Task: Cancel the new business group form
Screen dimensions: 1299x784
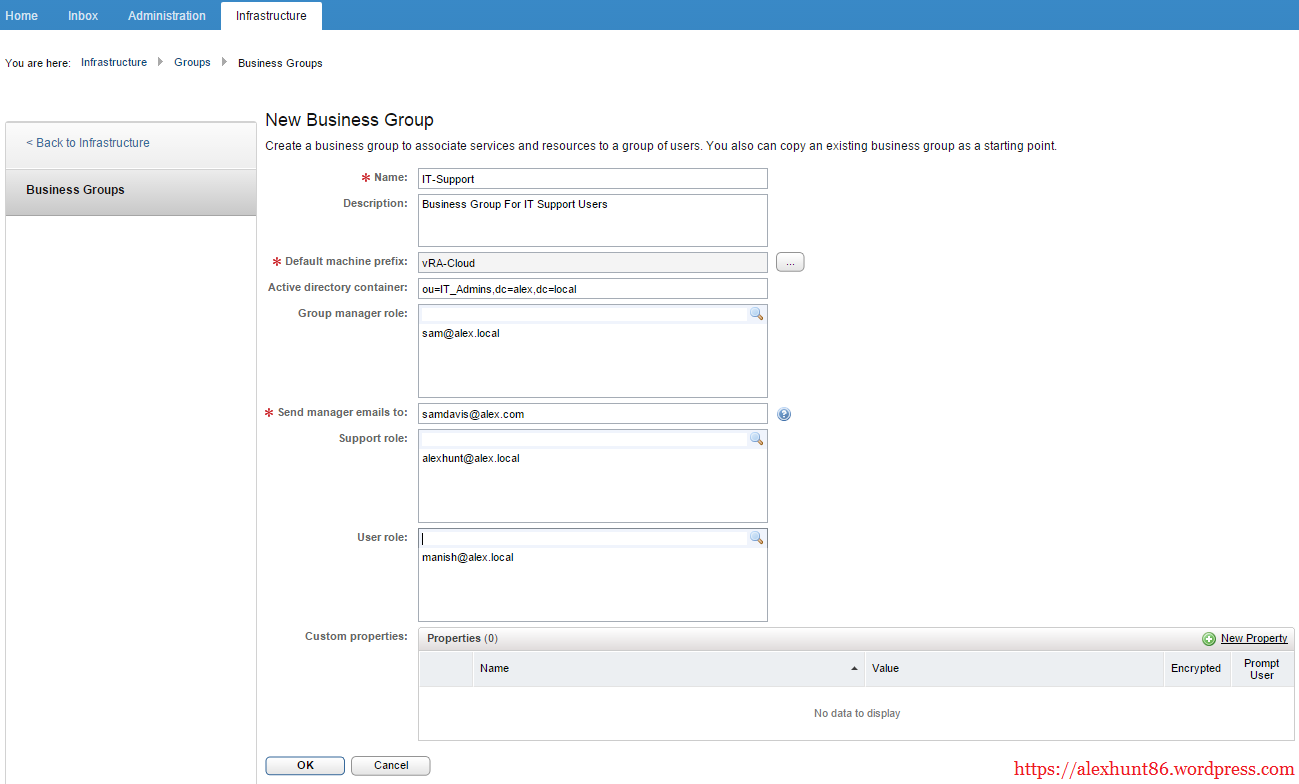Action: 391,766
